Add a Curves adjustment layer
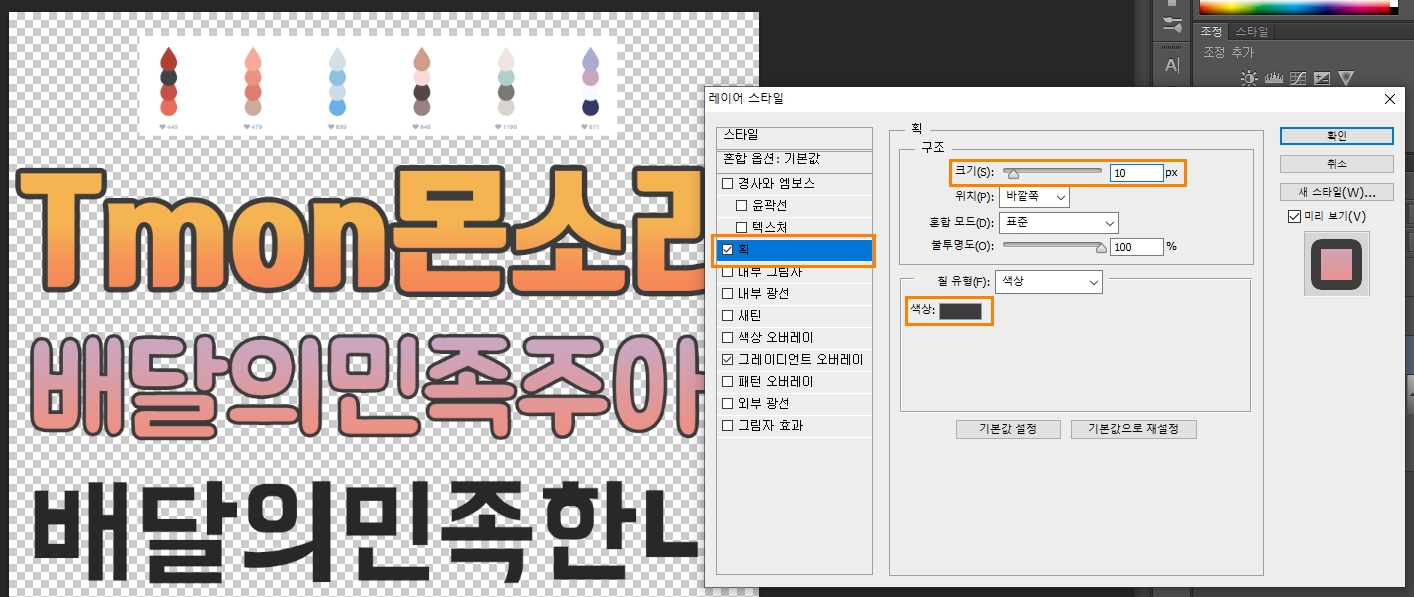1414x597 pixels. (1298, 78)
